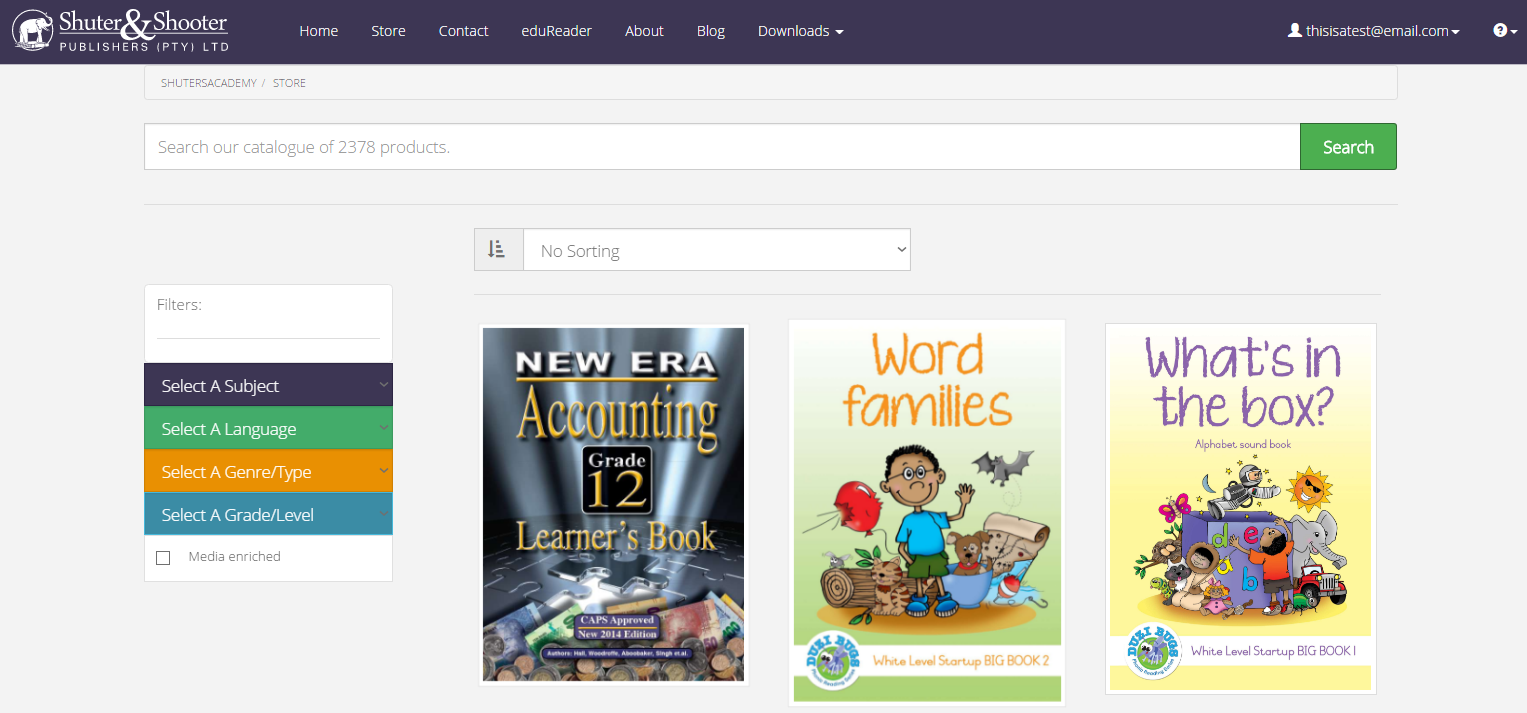Open the New Era Accounting Grade 12 book
Image resolution: width=1527 pixels, height=713 pixels.
coord(613,504)
